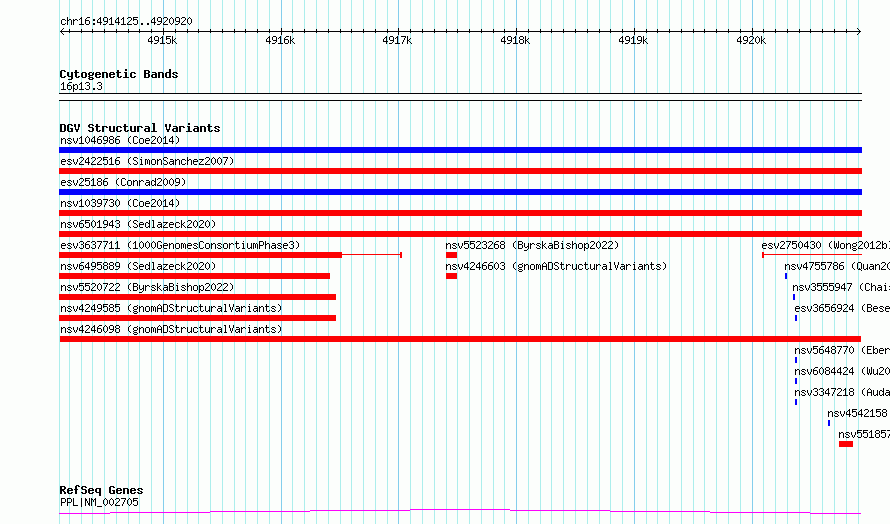Click the 4915k ruler position label

pyautogui.click(x=162, y=40)
